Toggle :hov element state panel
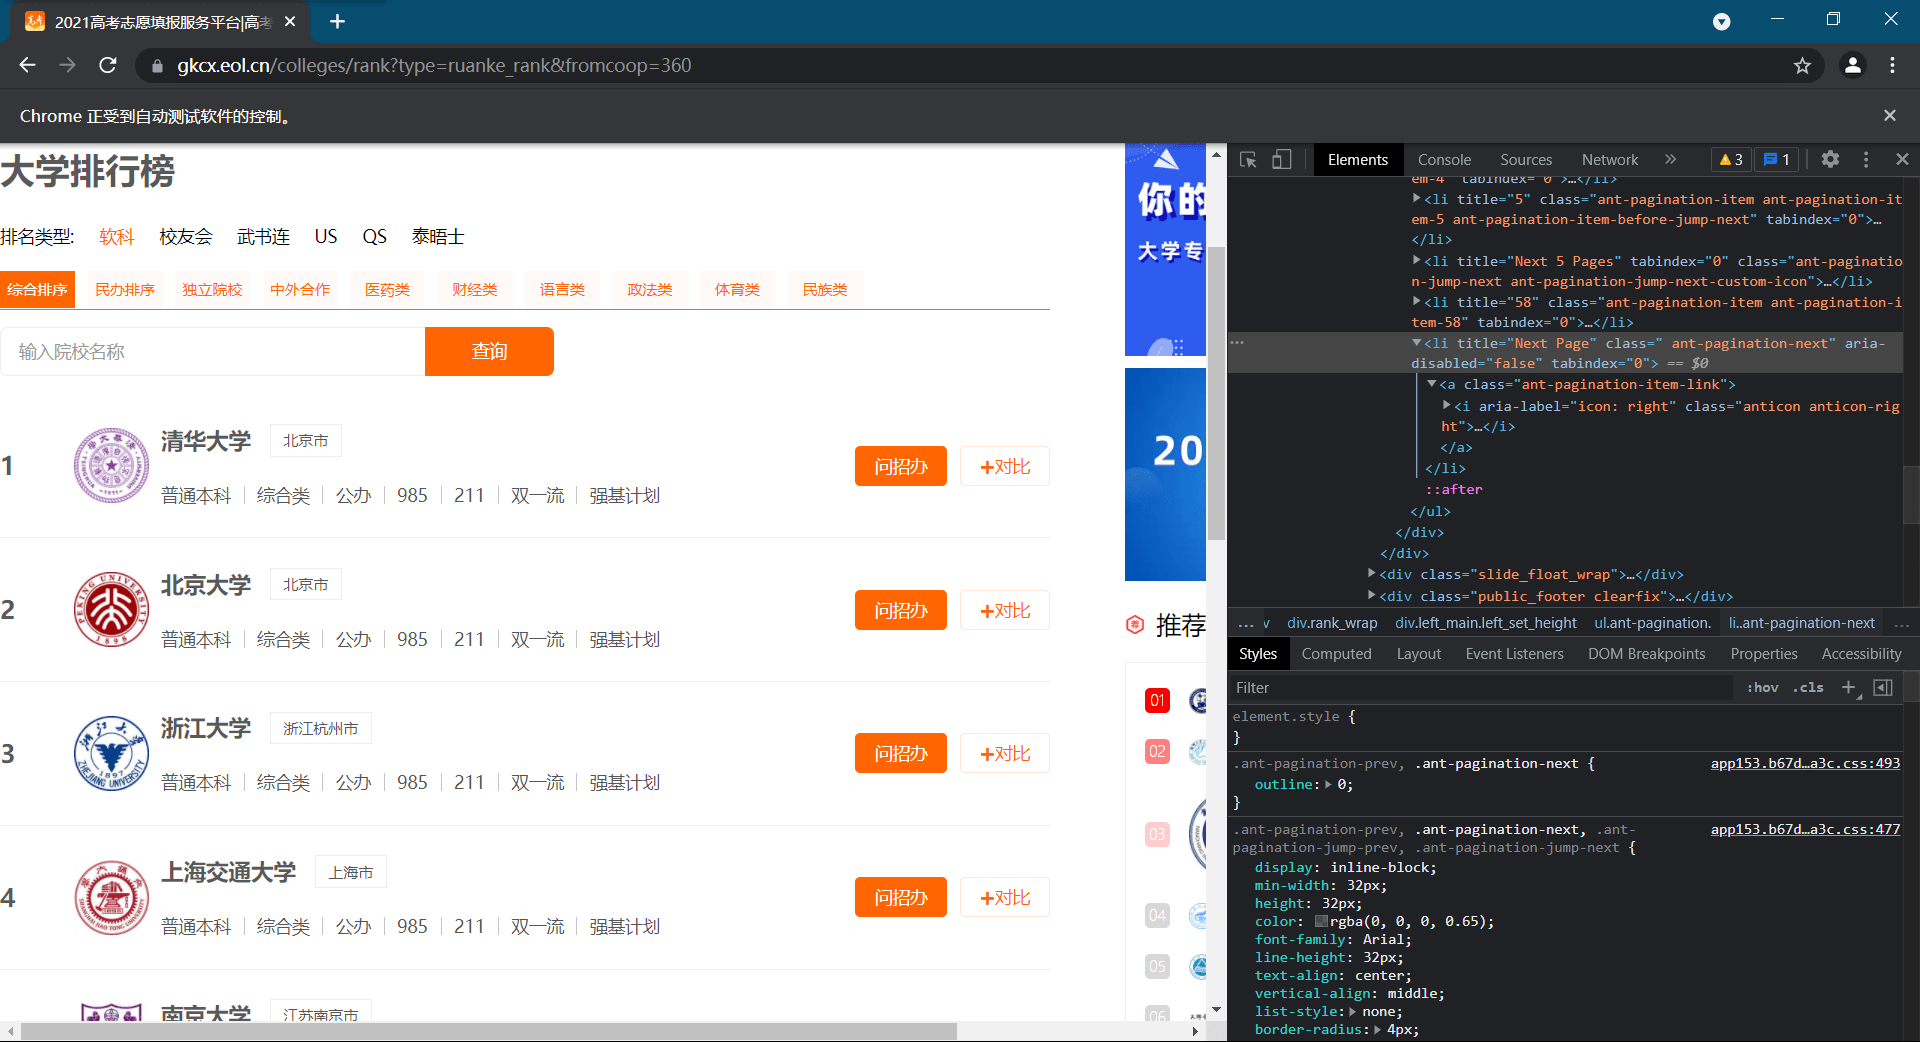The height and width of the screenshot is (1042, 1920). point(1763,687)
